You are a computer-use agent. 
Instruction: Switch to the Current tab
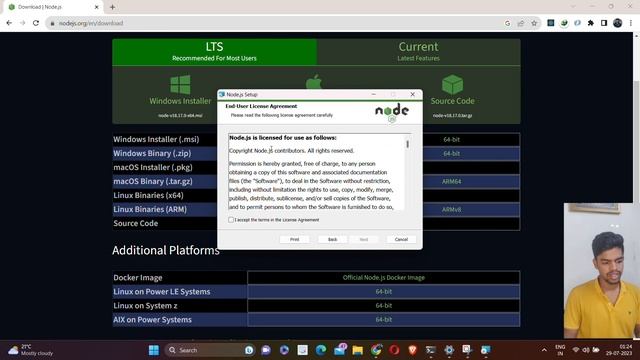coord(418,52)
